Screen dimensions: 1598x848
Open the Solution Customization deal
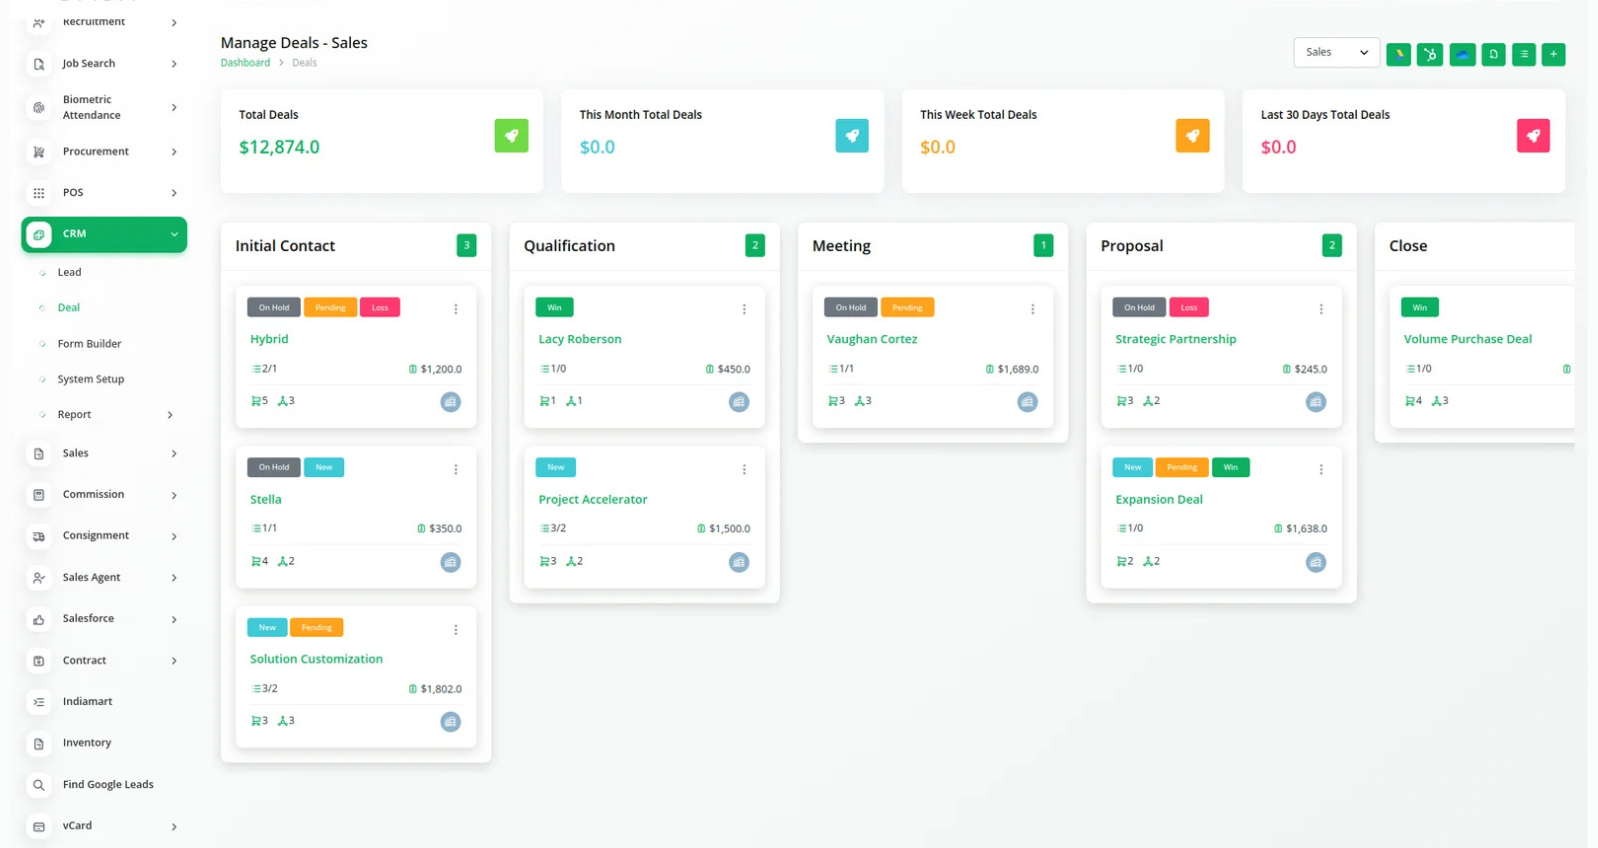(316, 659)
